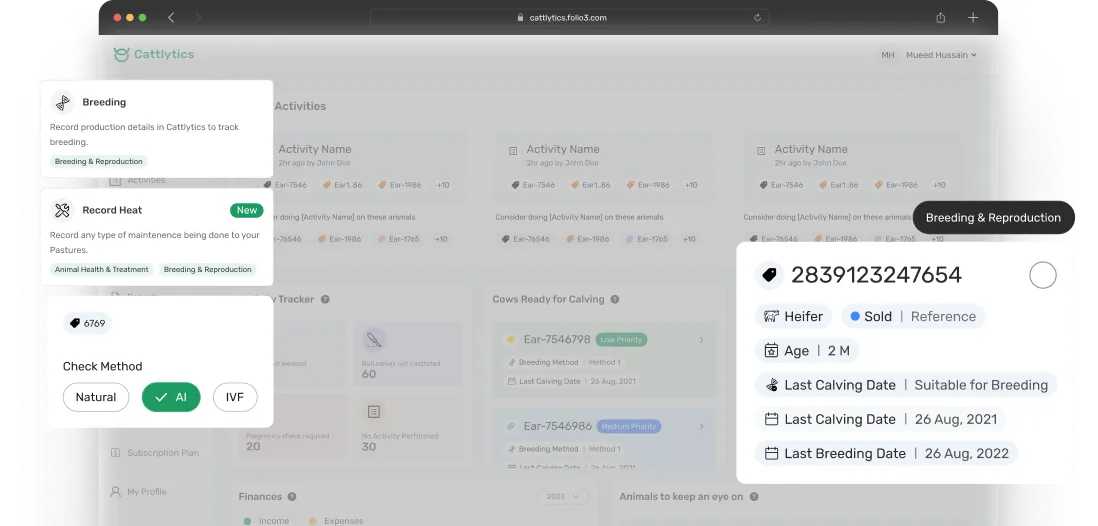The width and height of the screenshot is (1098, 526).
Task: Click the browser share icon
Action: (x=940, y=18)
